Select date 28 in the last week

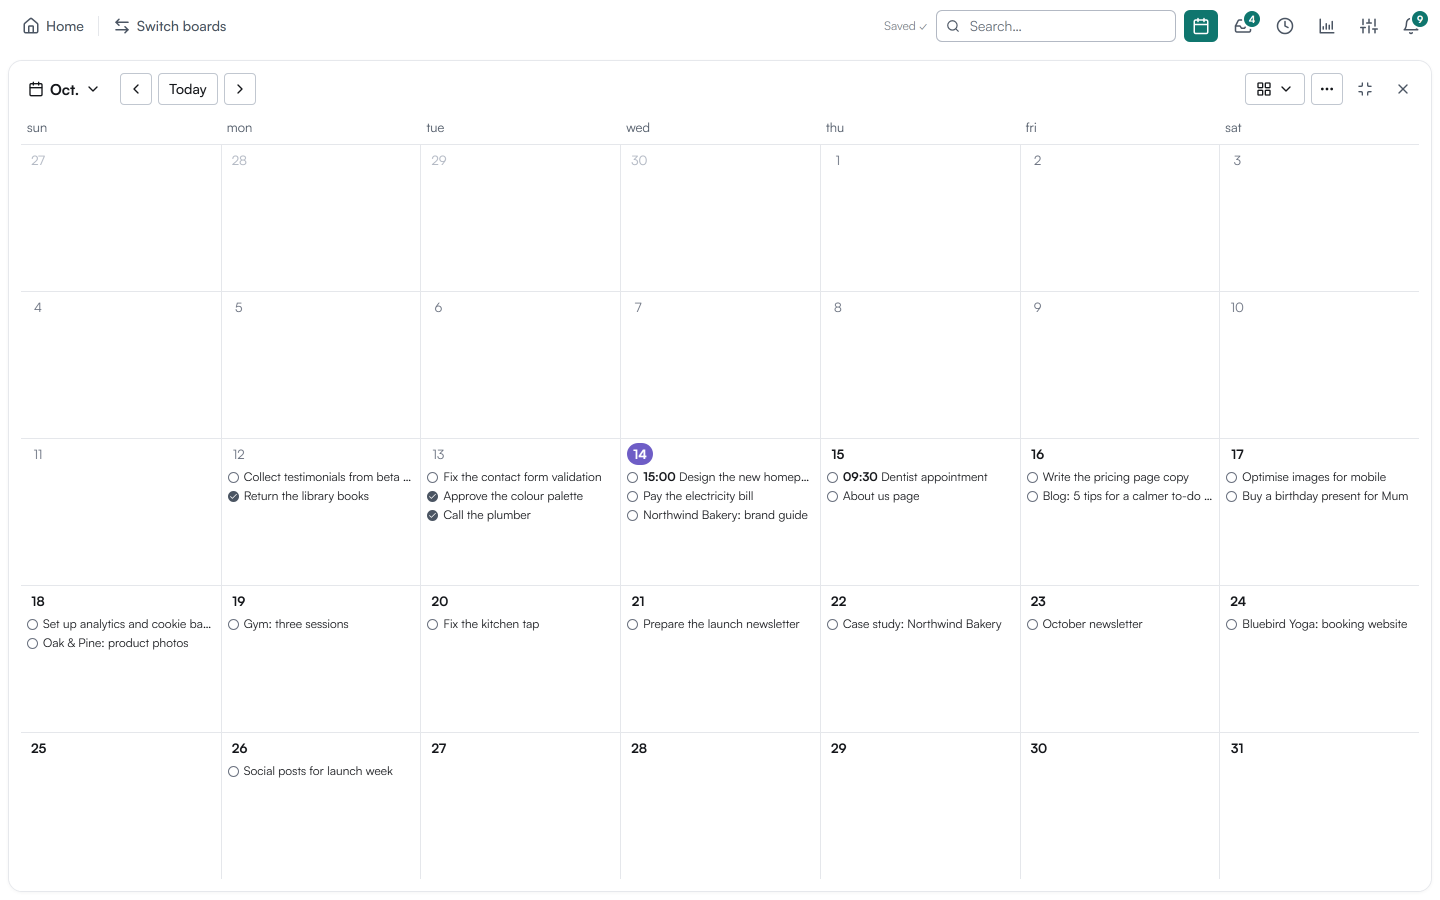click(x=639, y=748)
